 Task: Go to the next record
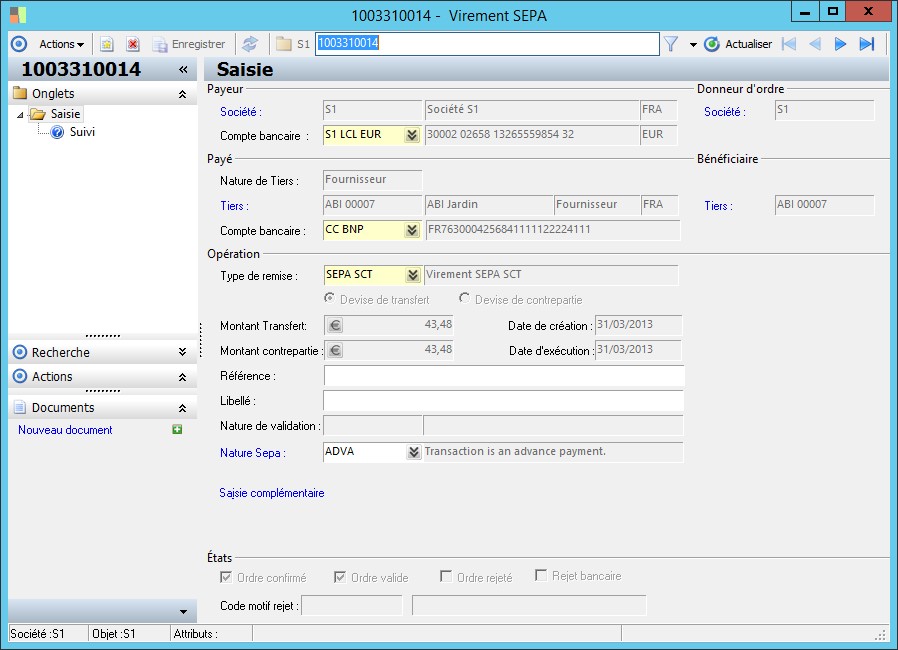click(840, 44)
